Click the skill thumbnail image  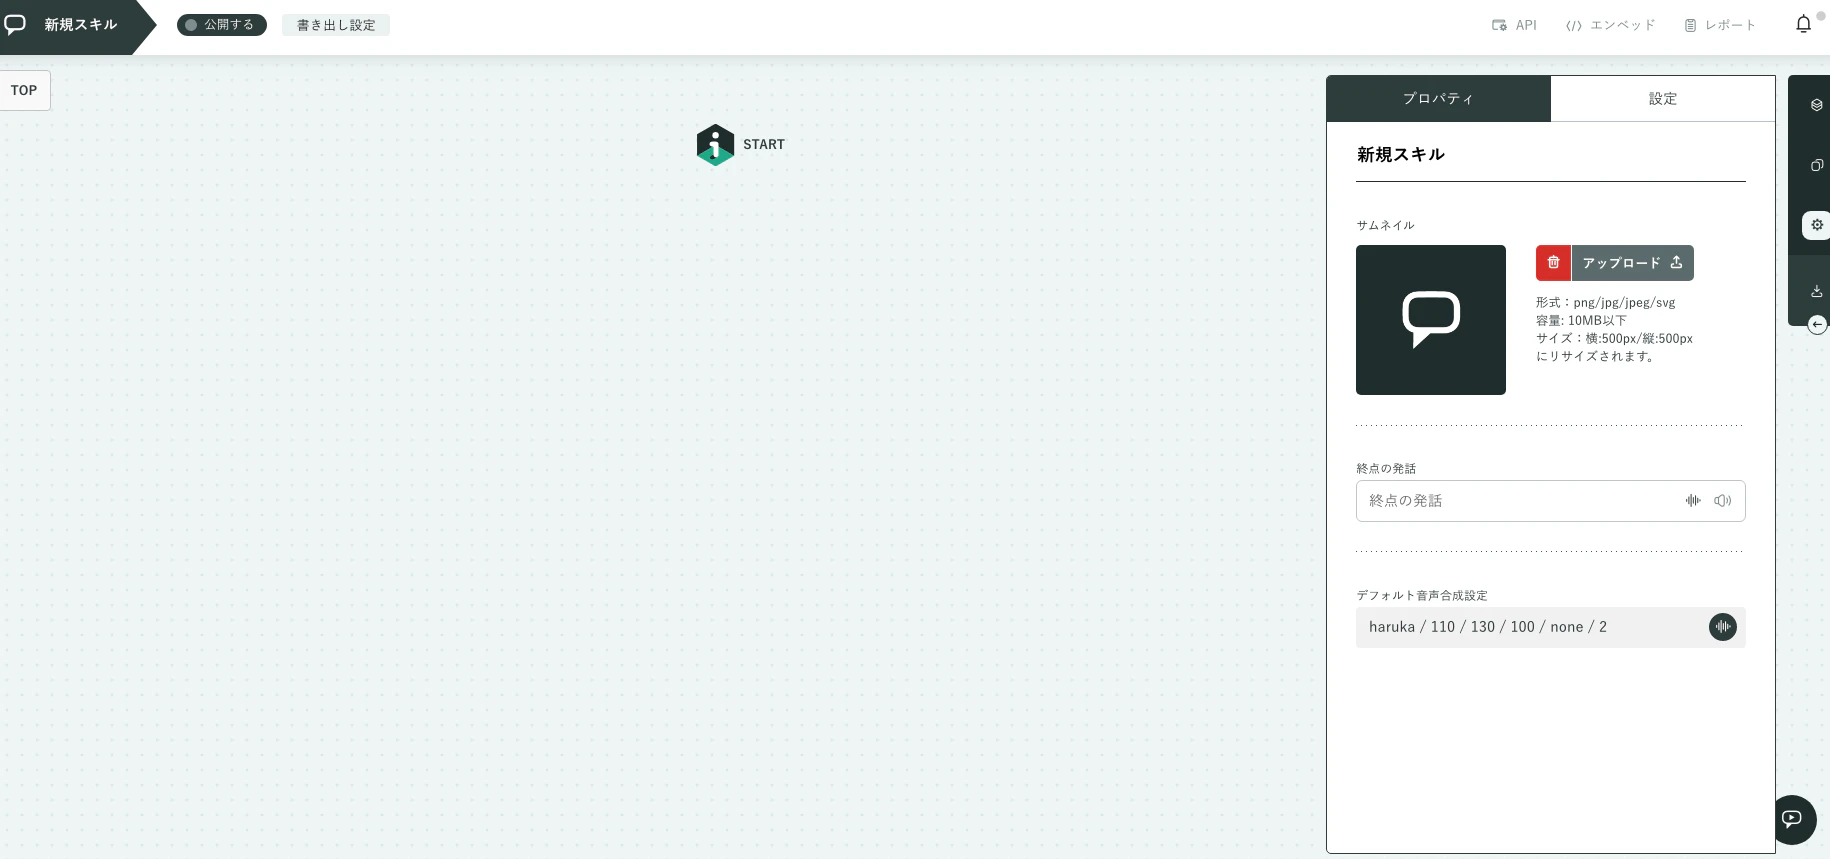(1431, 320)
